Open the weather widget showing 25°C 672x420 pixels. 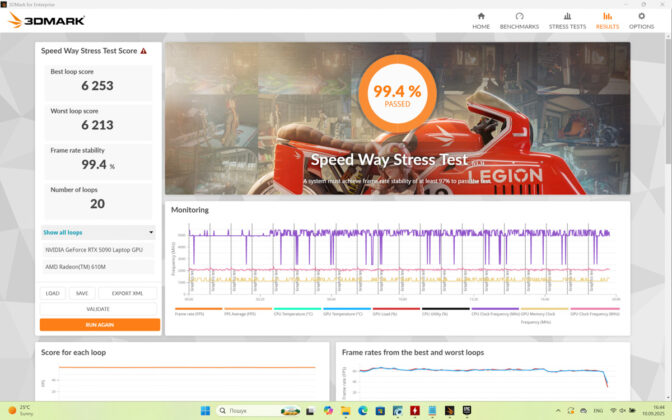tap(21, 411)
